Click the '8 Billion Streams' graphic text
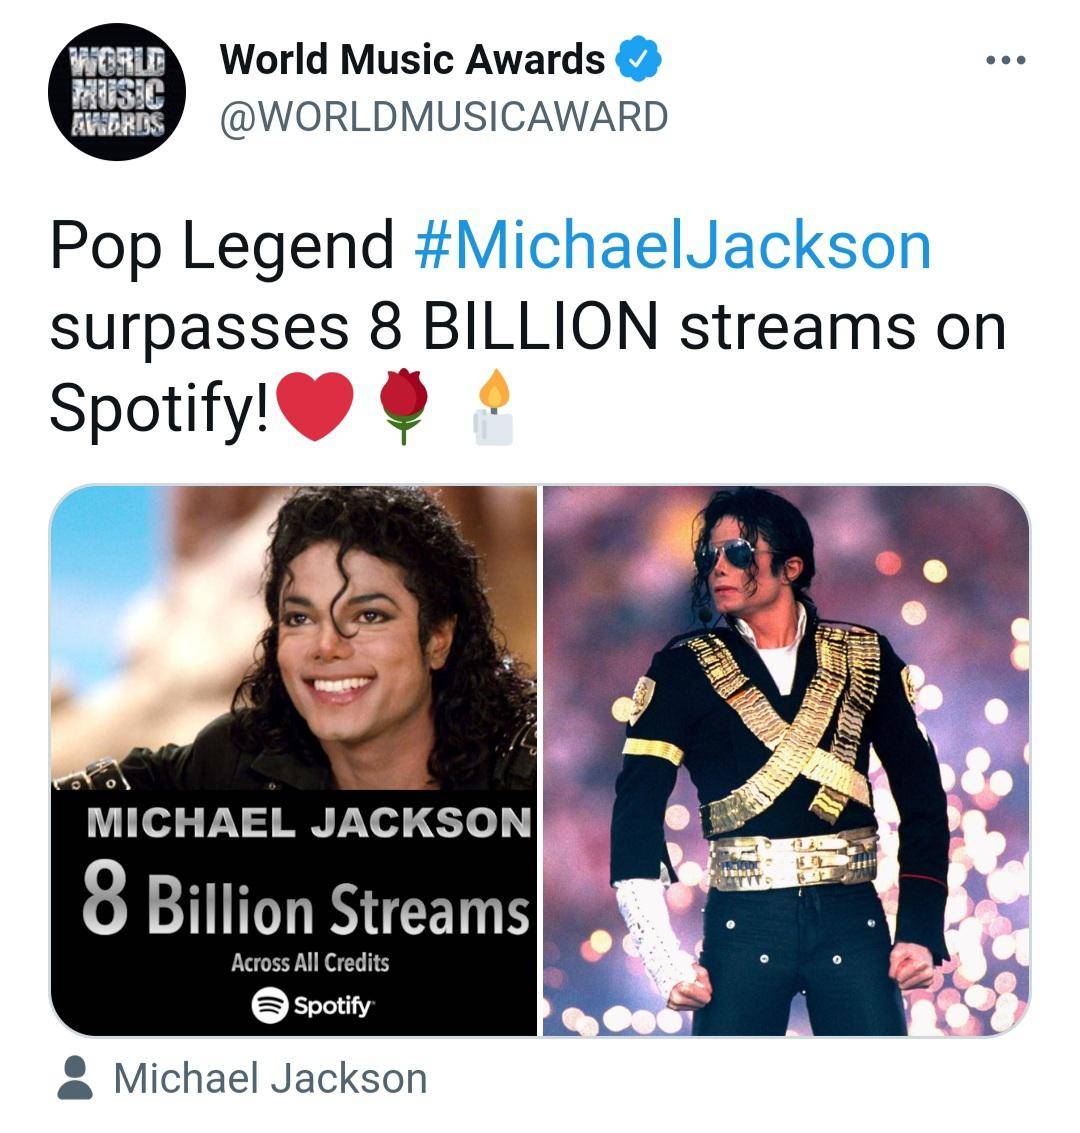 coord(306,901)
